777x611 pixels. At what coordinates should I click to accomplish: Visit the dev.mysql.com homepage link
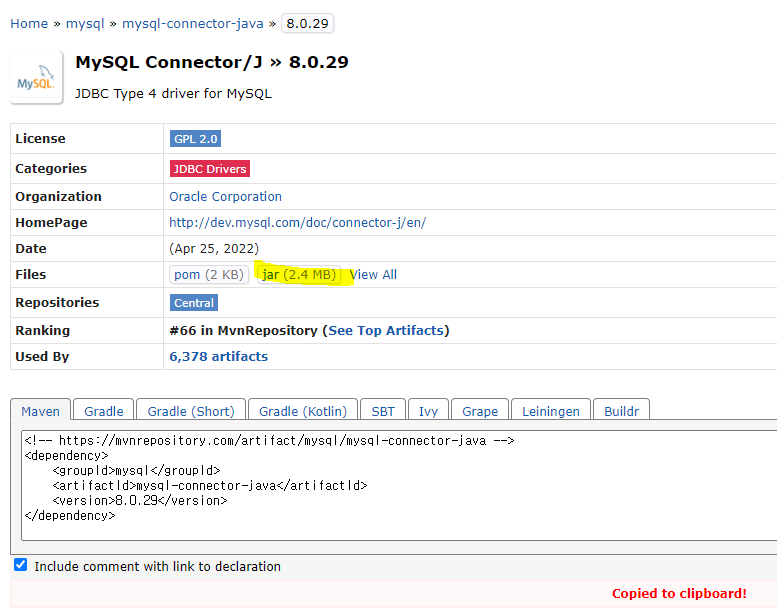[297, 222]
